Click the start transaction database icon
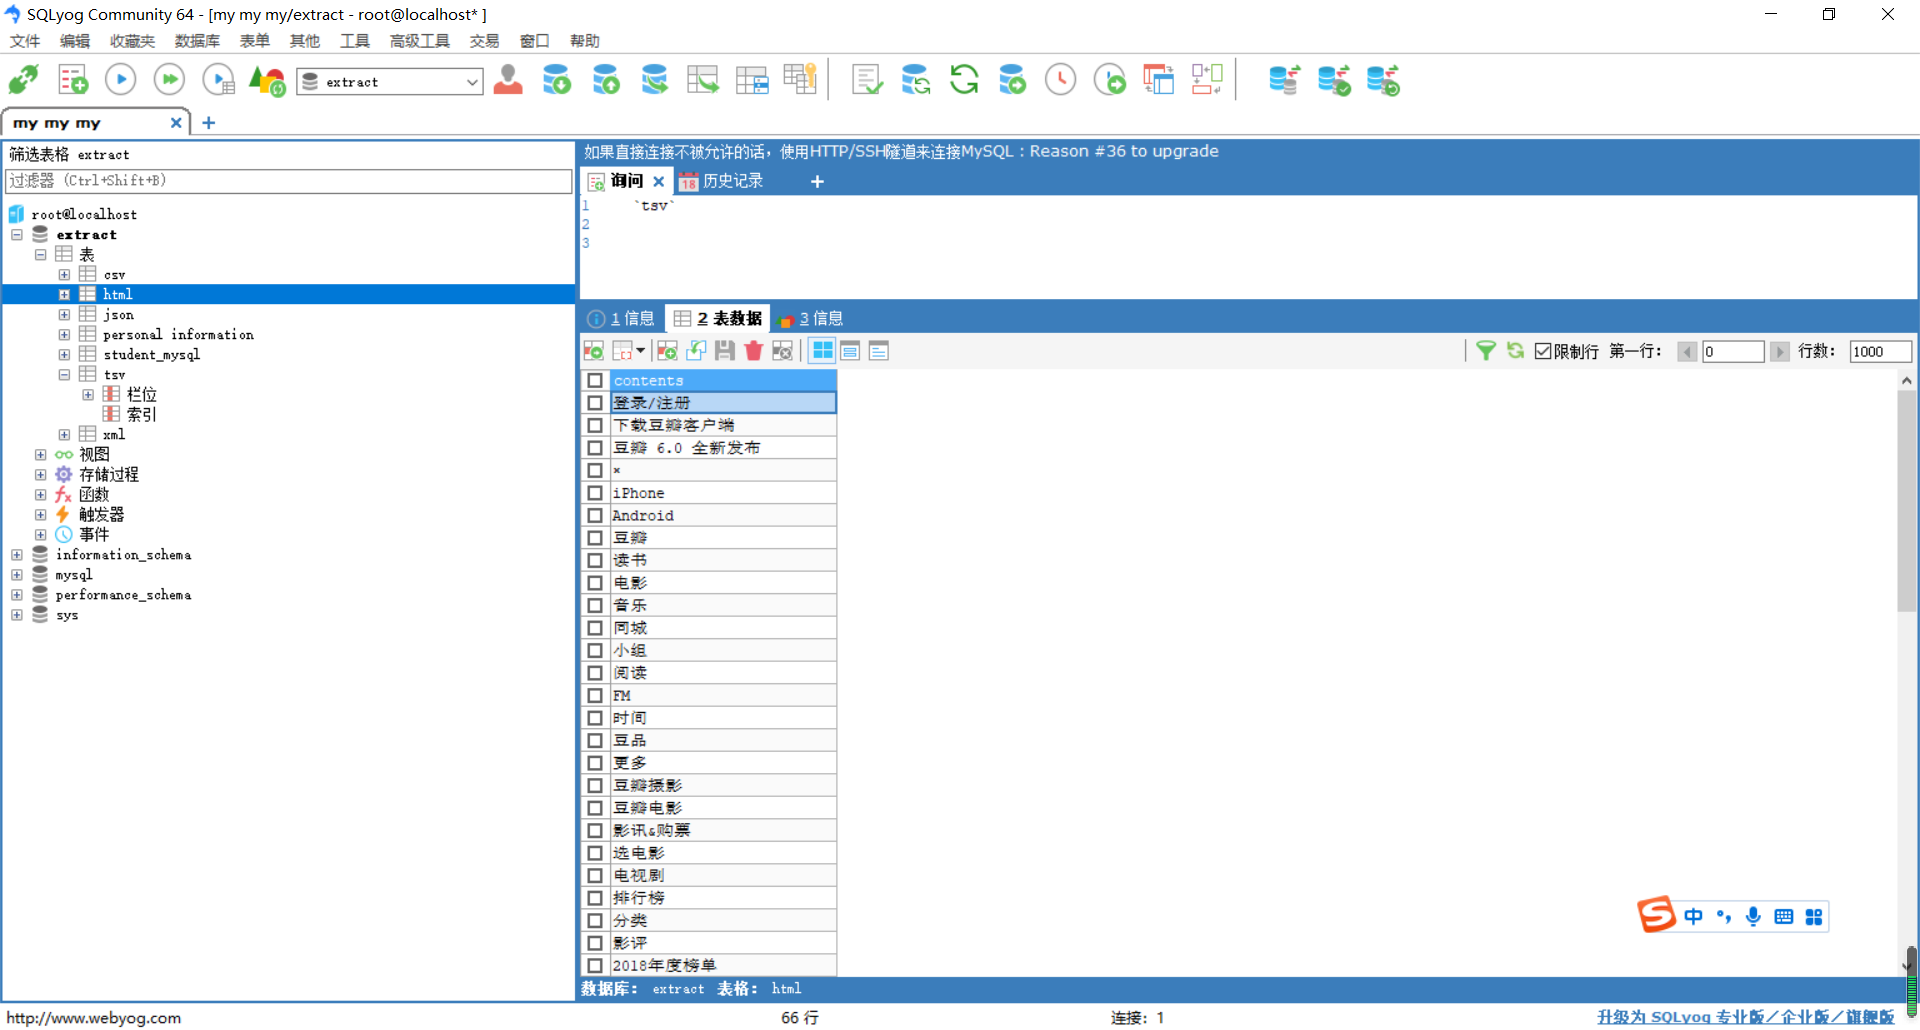This screenshot has height=1030, width=1920. click(x=1284, y=79)
